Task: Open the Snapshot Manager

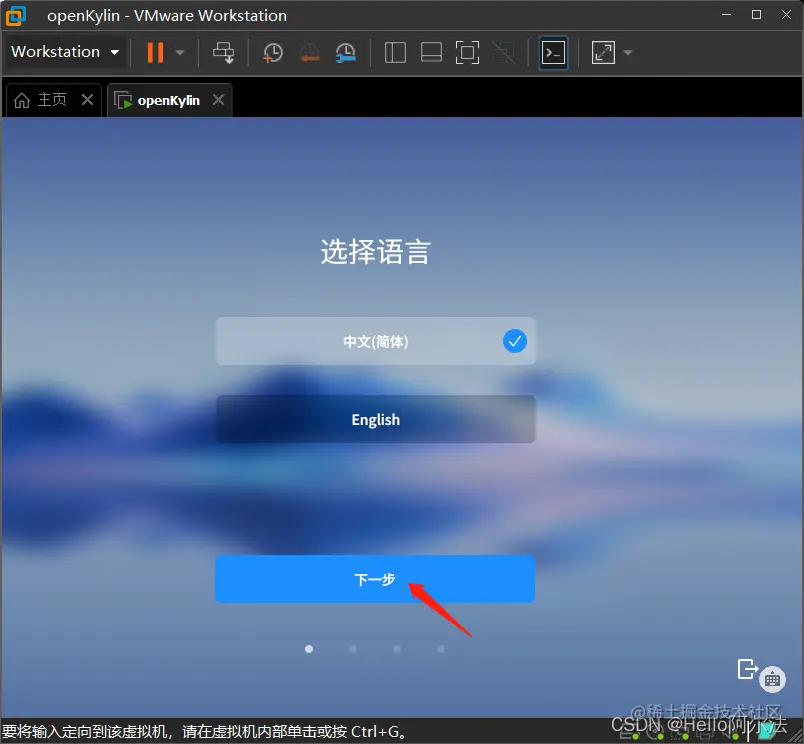Action: 345,52
